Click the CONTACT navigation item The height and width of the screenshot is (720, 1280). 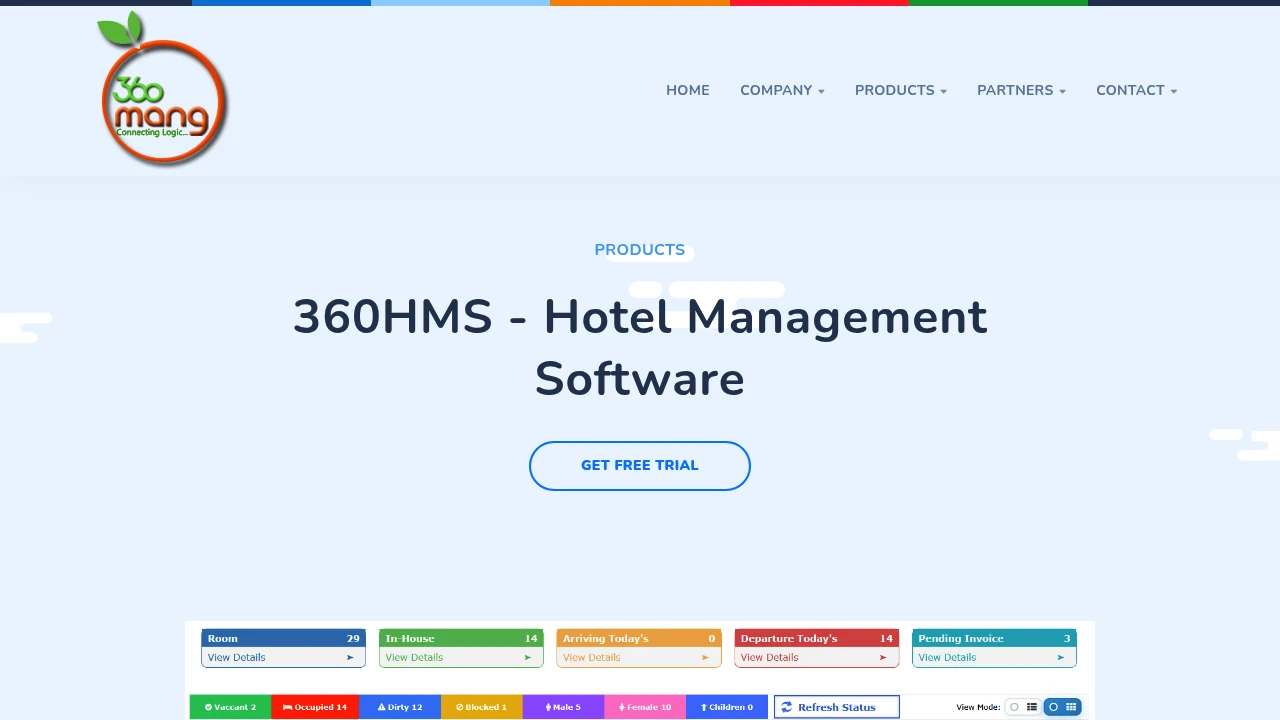click(x=1130, y=90)
